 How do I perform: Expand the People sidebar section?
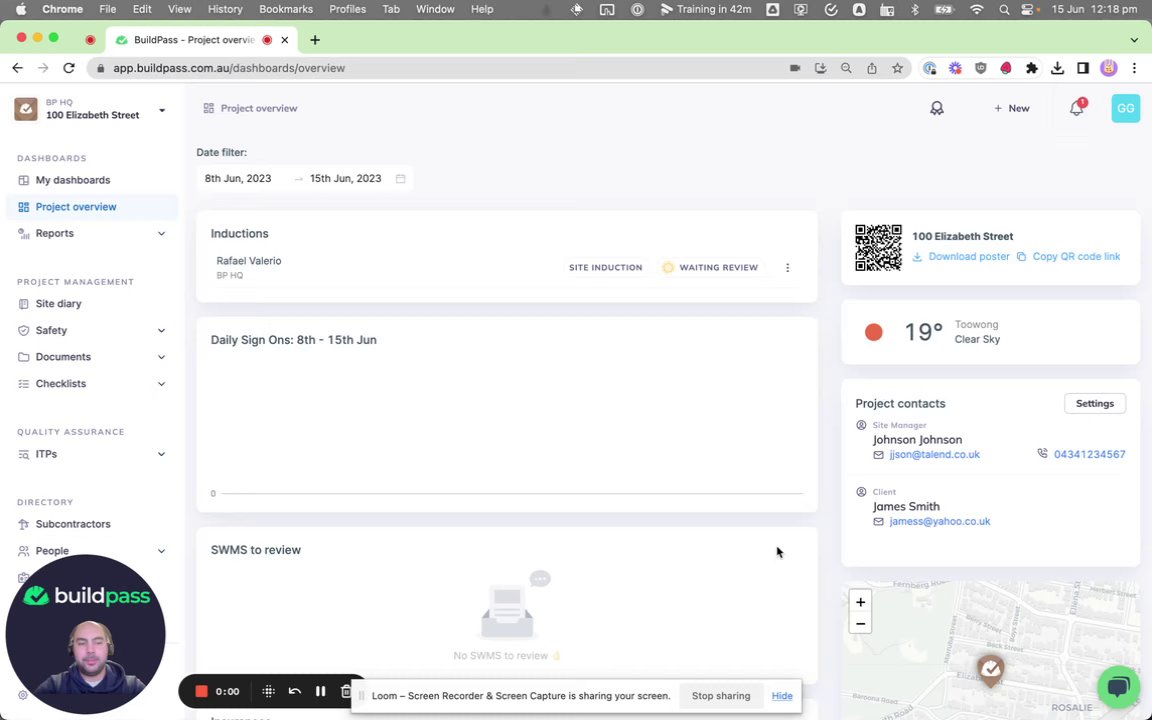(x=161, y=551)
